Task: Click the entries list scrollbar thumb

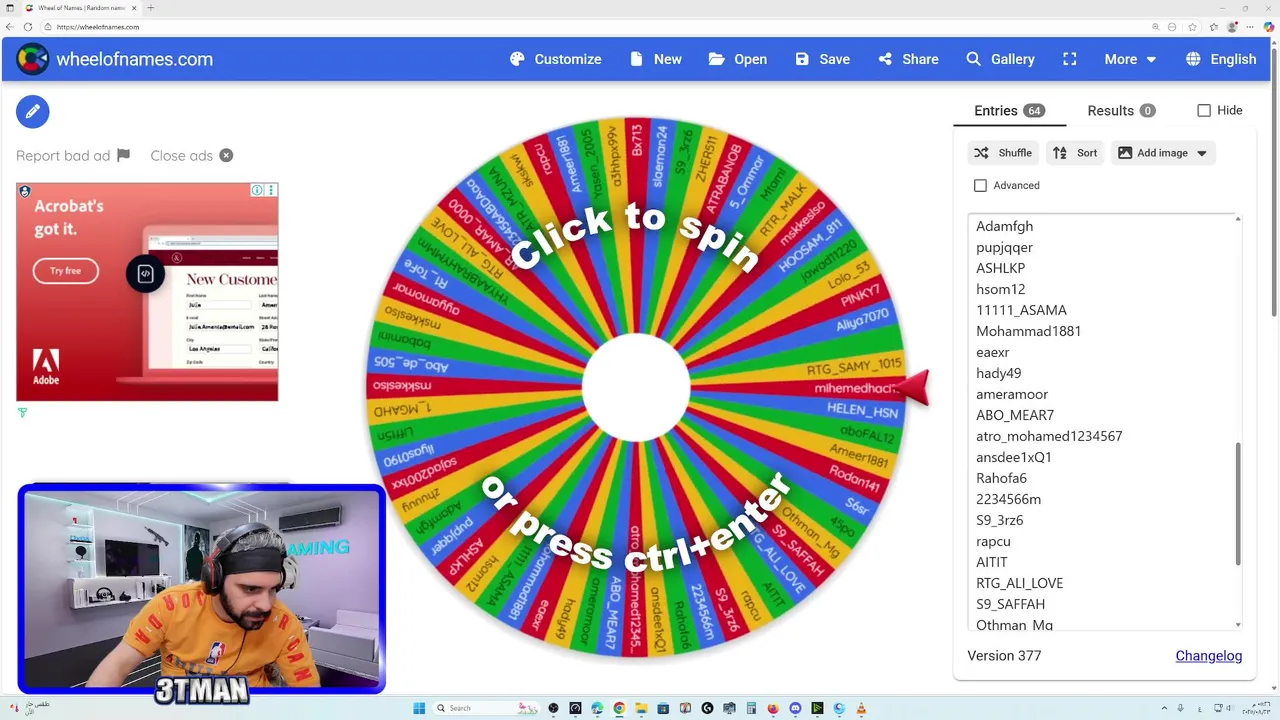Action: 1238,505
